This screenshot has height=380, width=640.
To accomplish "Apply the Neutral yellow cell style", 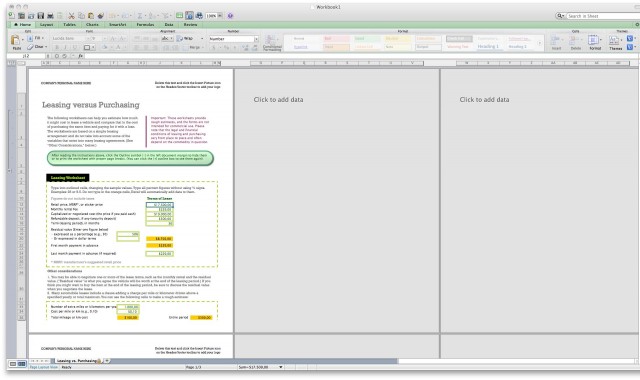I will tap(398, 38).
